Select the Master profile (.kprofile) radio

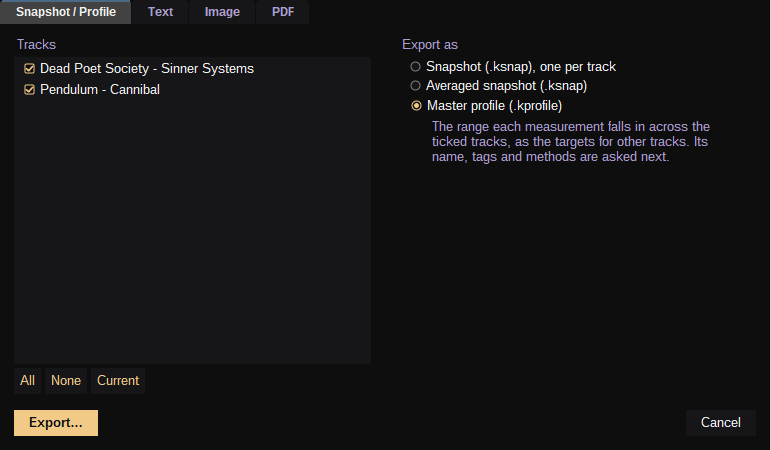coord(416,106)
